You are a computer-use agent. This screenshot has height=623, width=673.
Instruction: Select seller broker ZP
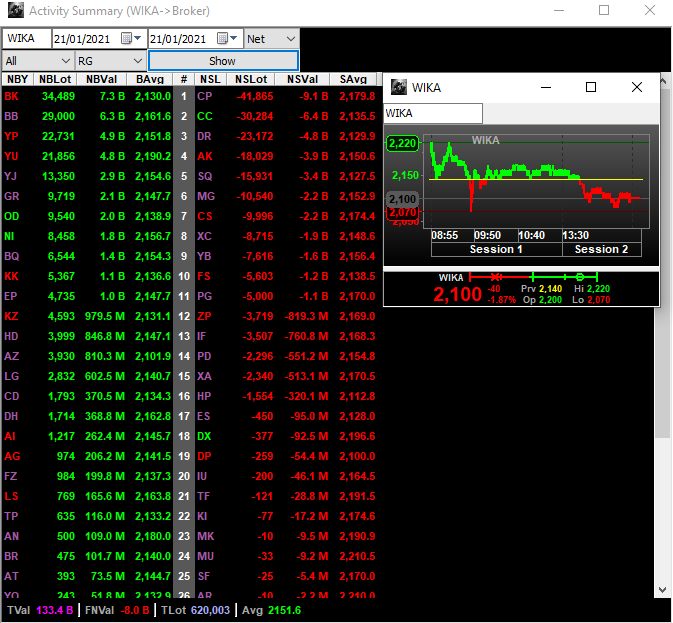[204, 316]
